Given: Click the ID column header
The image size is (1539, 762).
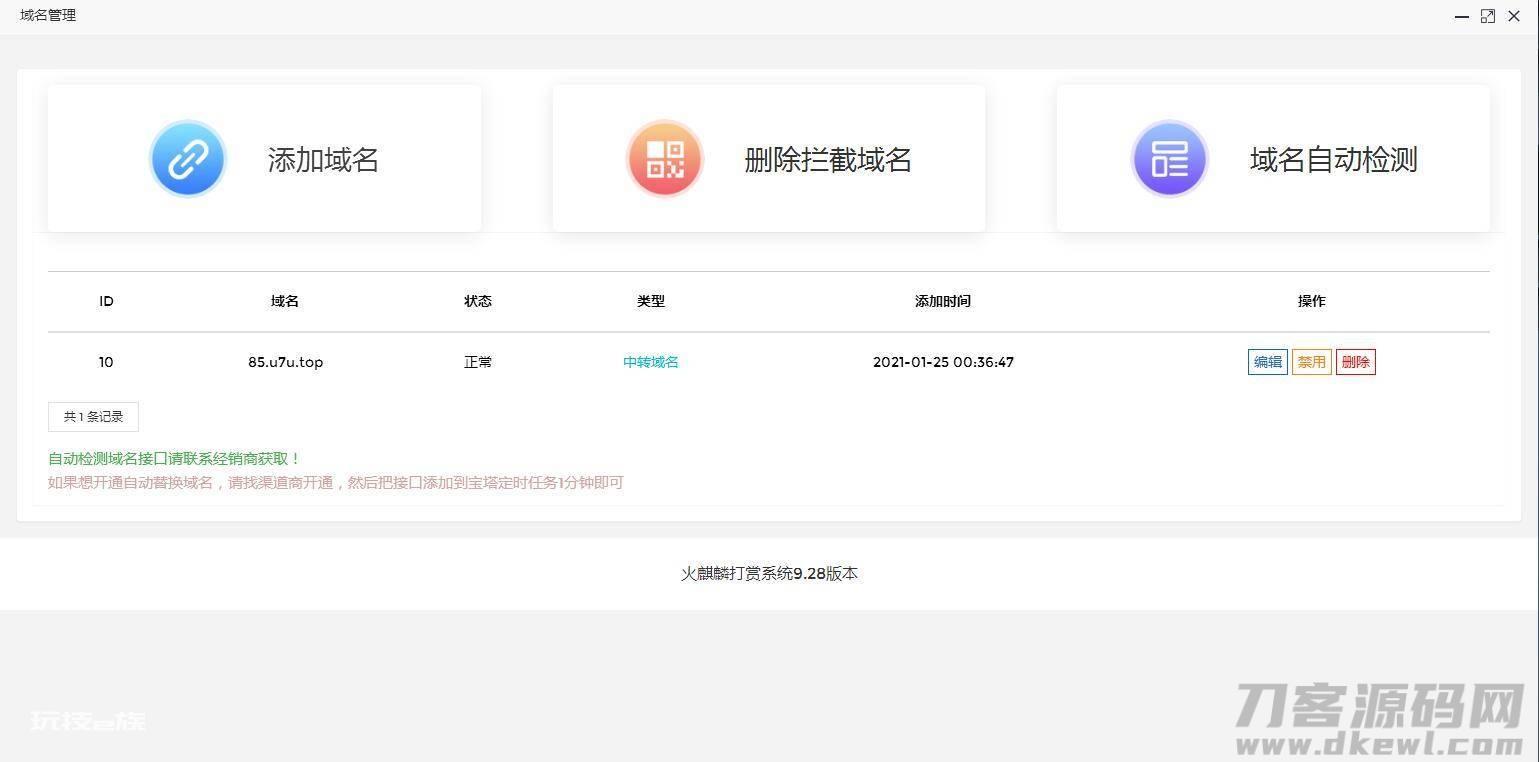Looking at the screenshot, I should tap(106, 301).
